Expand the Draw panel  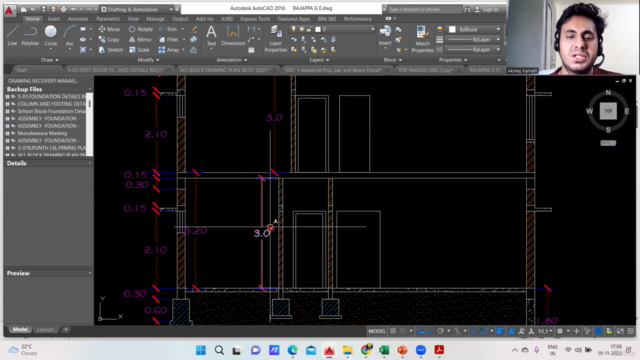pyautogui.click(x=50, y=60)
